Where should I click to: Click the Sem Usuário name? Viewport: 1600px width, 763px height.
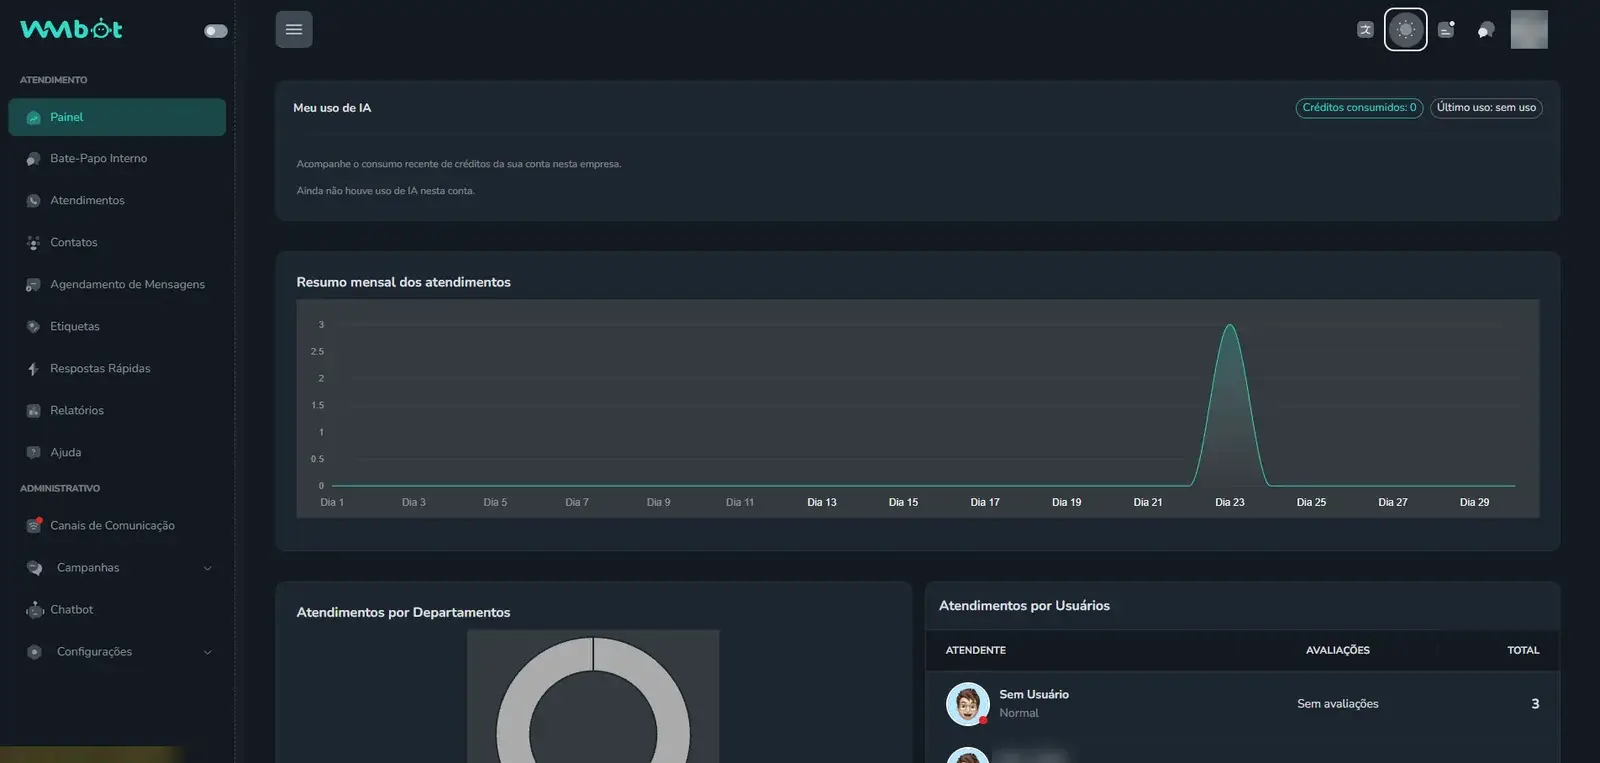click(x=1034, y=694)
